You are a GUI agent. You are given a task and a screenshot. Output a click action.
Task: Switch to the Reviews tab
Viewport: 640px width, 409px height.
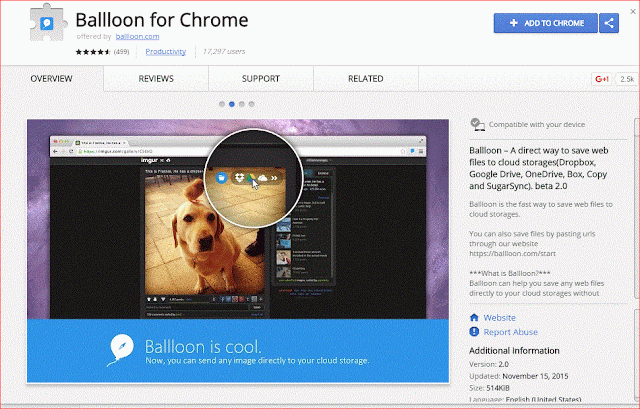(156, 78)
